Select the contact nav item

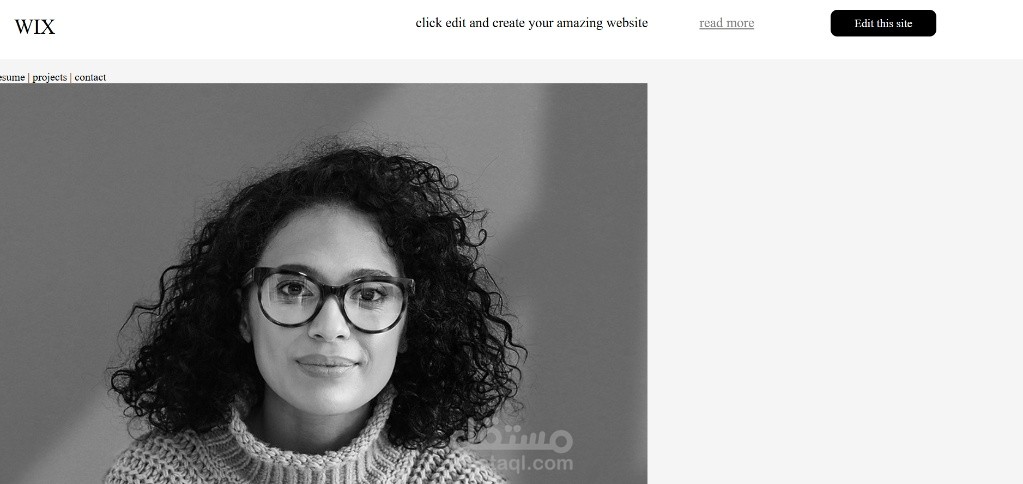point(90,77)
